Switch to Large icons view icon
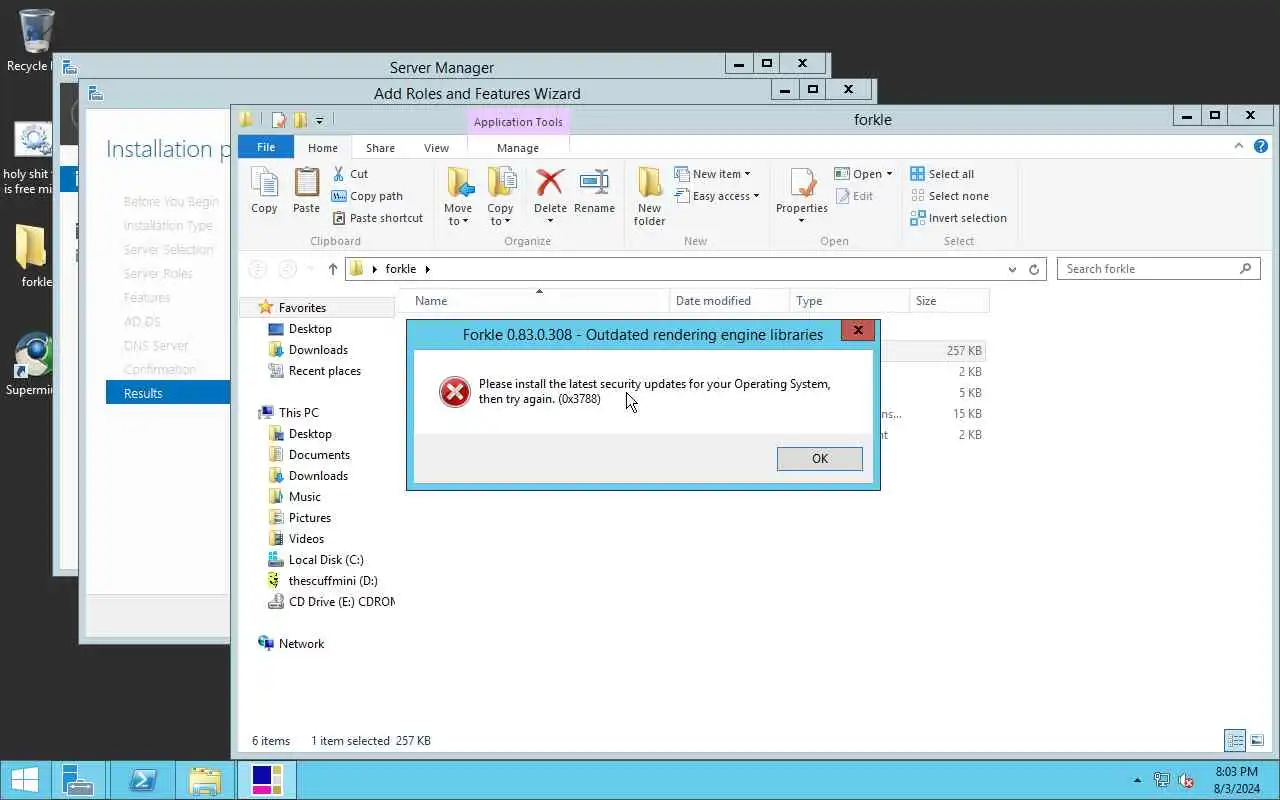 pyautogui.click(x=1257, y=741)
